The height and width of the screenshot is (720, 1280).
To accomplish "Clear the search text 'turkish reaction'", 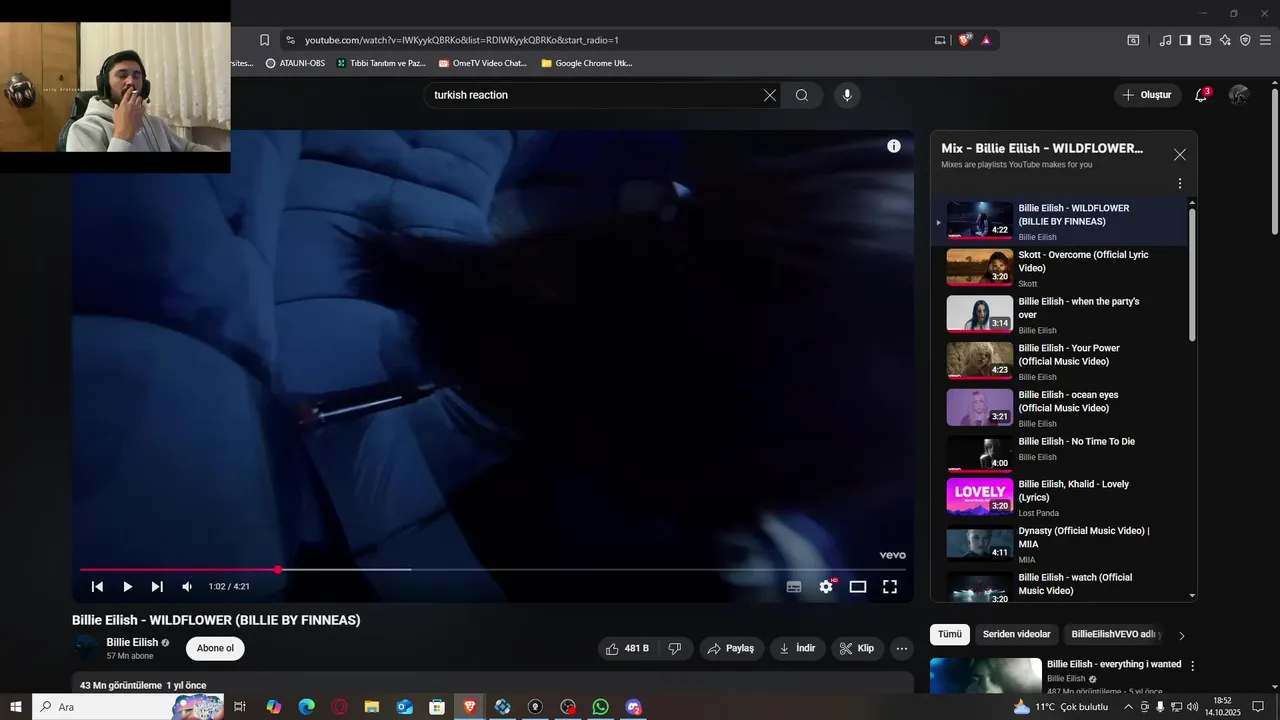I will click(x=770, y=95).
